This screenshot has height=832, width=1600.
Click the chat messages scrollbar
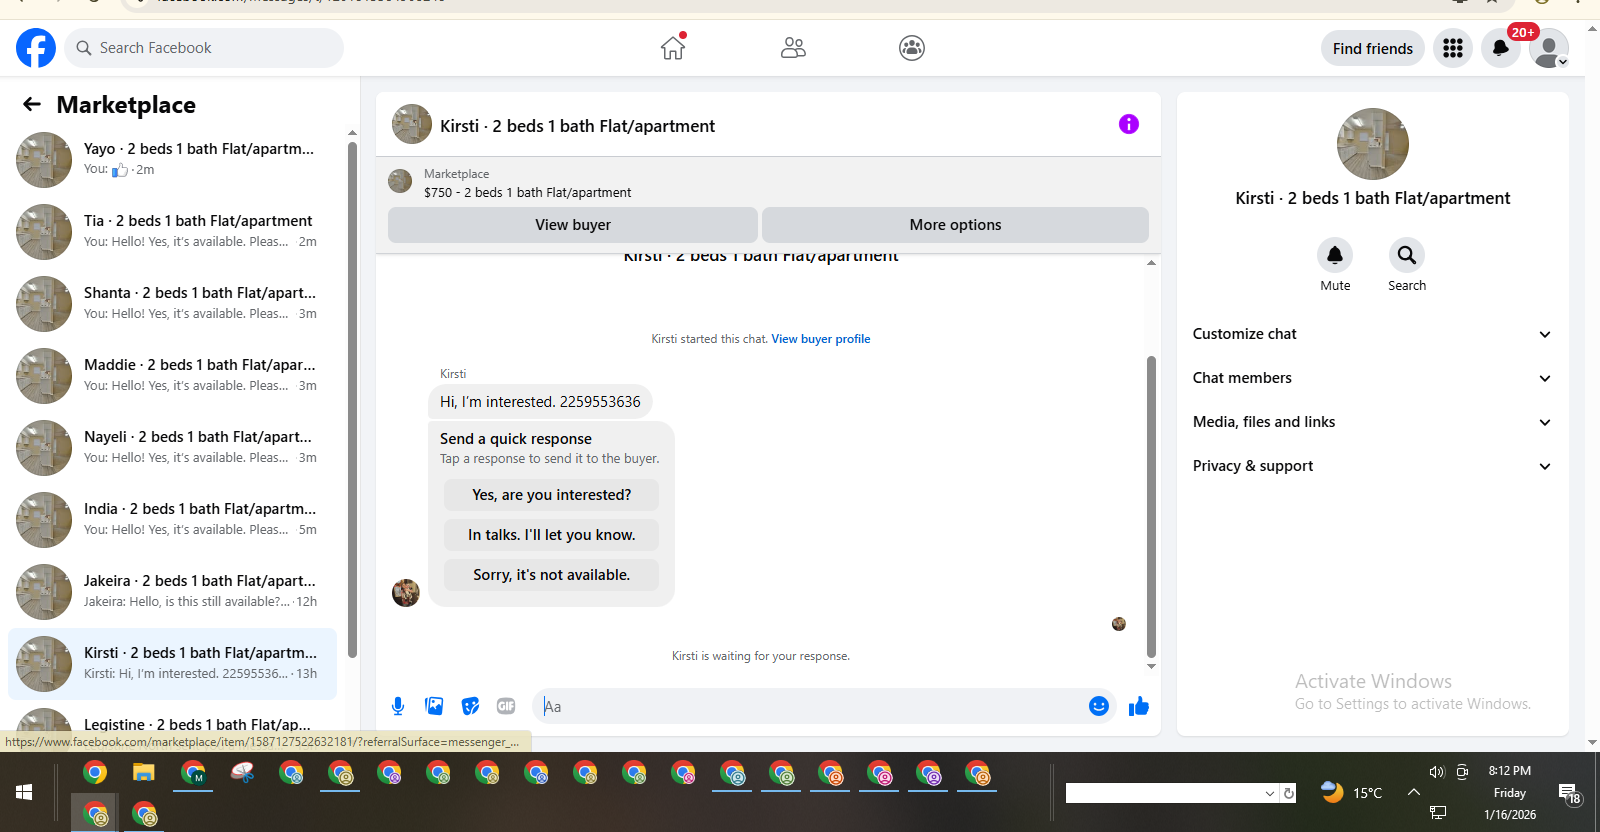tap(1151, 505)
